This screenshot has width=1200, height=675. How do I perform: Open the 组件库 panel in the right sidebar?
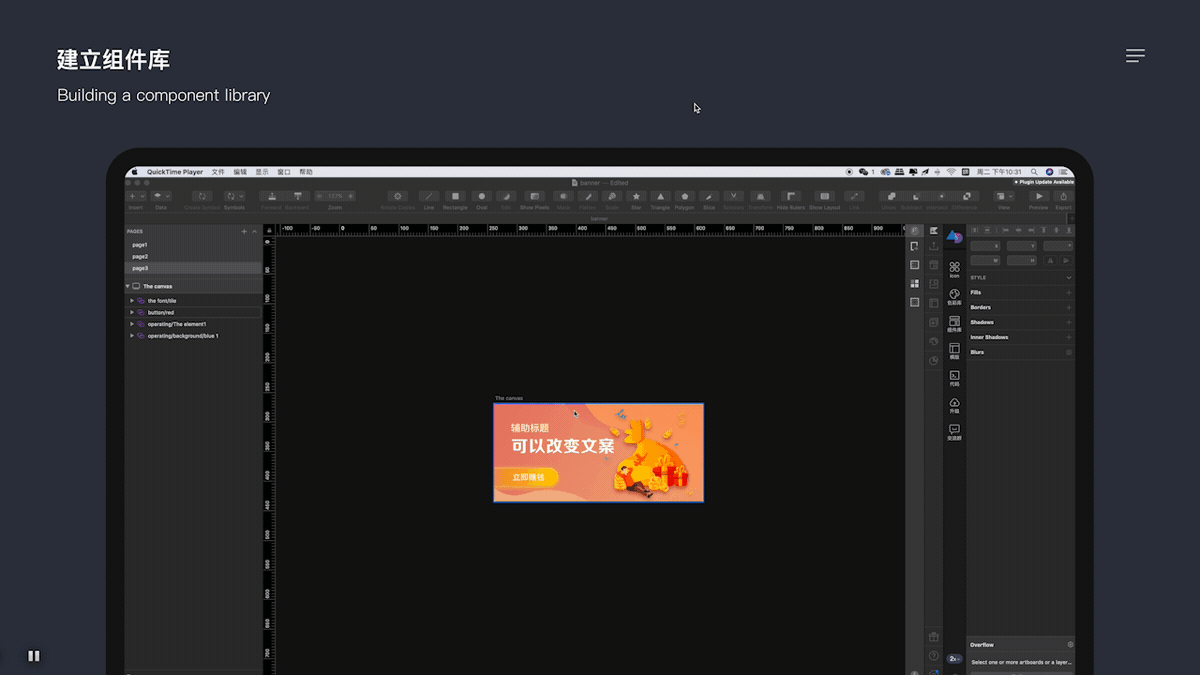click(955, 318)
